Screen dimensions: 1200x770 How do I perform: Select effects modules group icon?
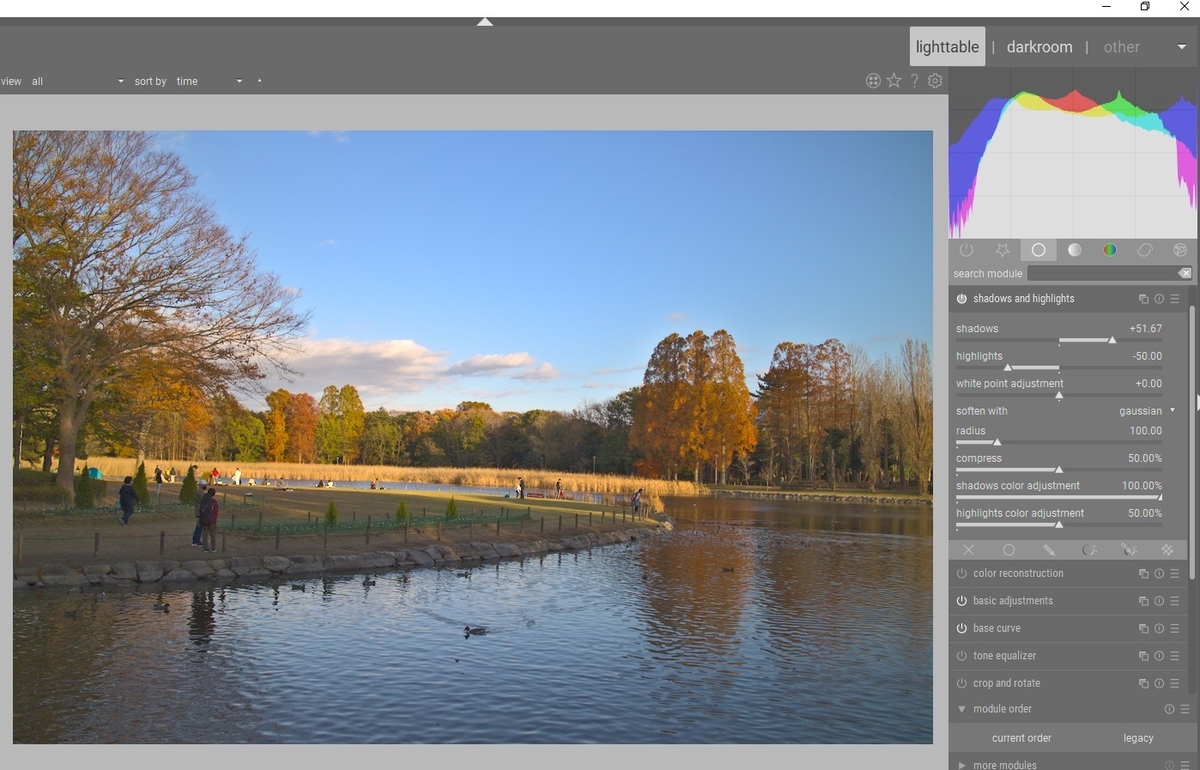point(1180,250)
